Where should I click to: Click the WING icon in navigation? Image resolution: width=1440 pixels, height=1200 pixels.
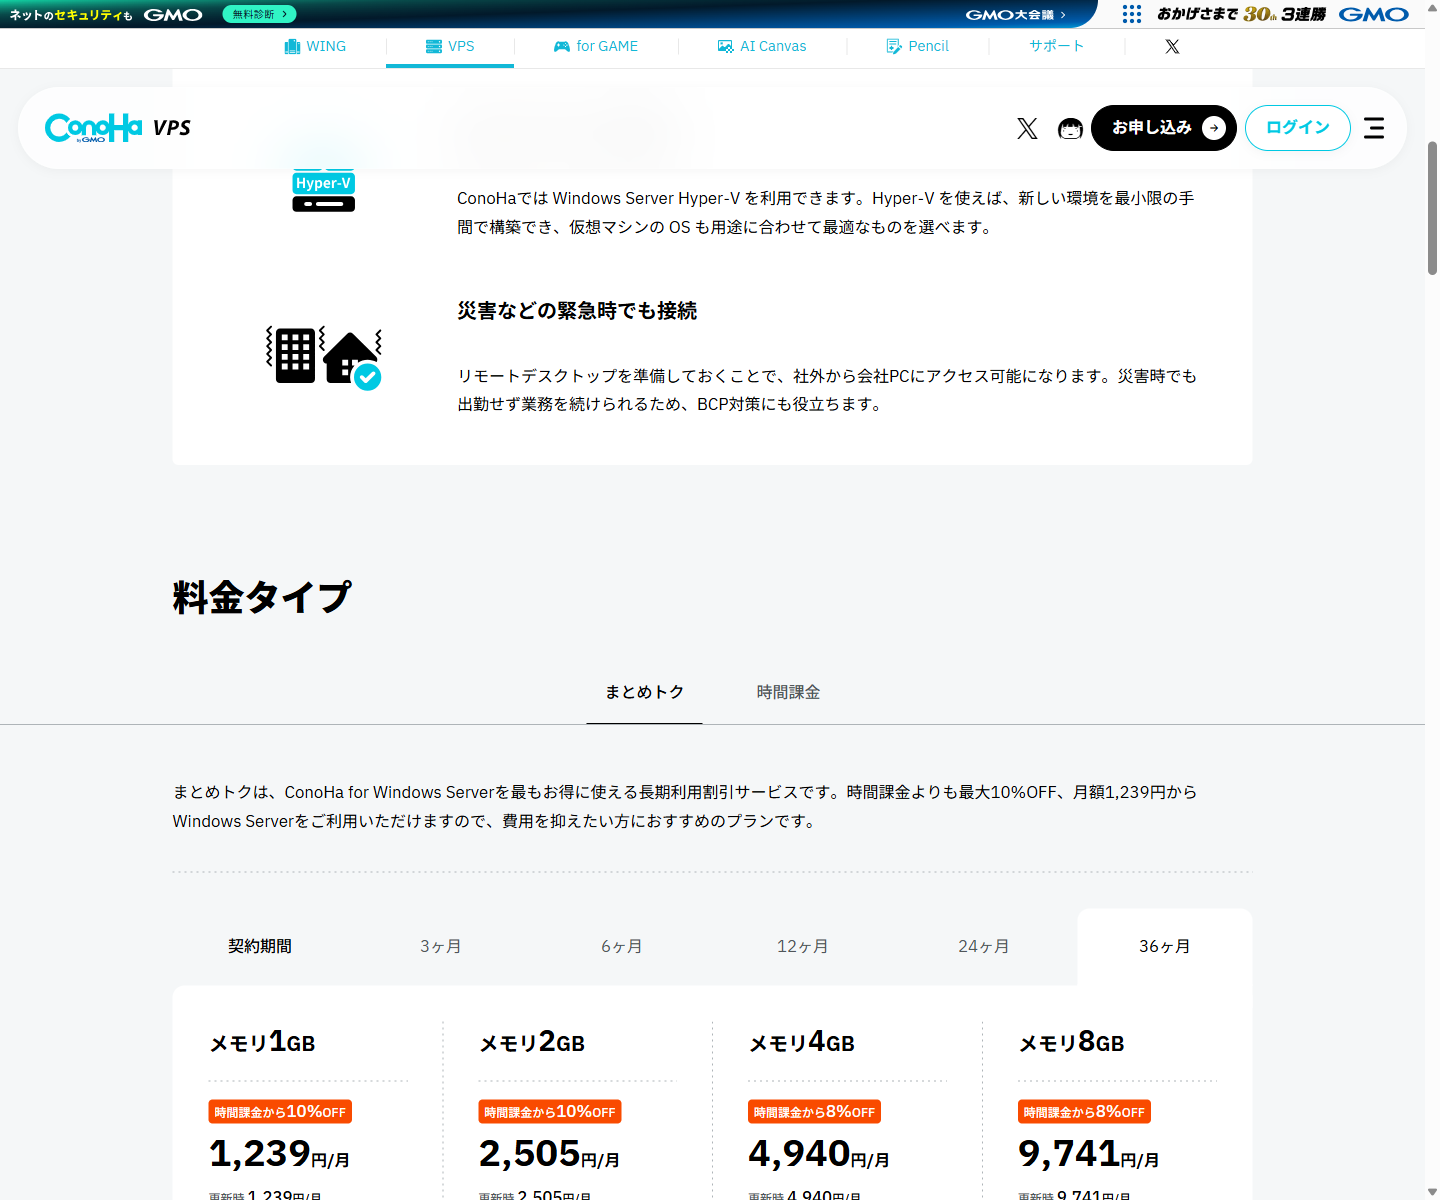(x=292, y=46)
